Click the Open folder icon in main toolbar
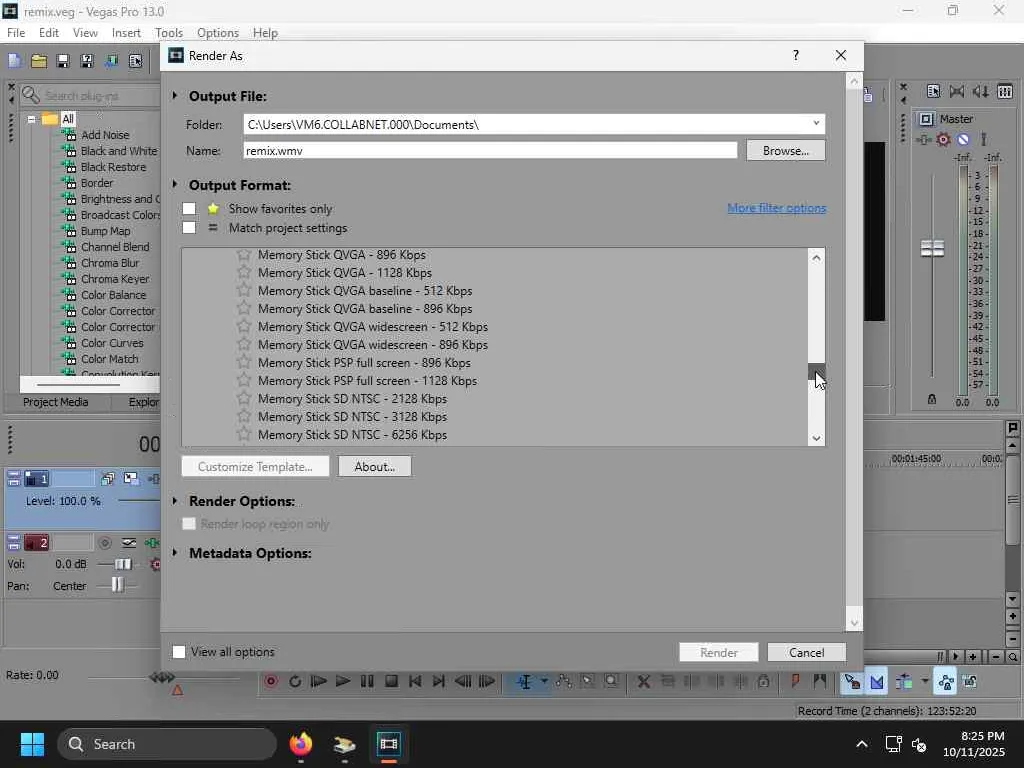This screenshot has width=1024, height=768. pyautogui.click(x=39, y=61)
